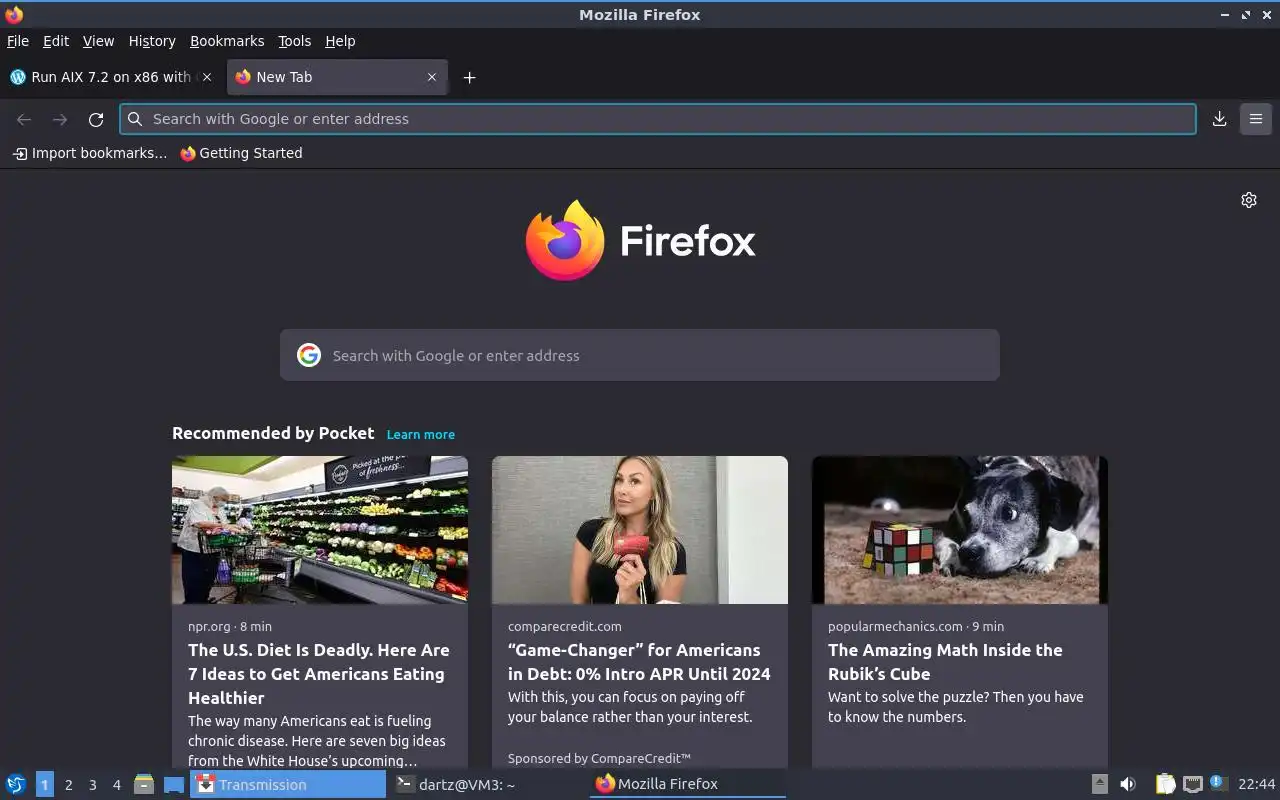Open new tab with plus button

click(x=469, y=77)
